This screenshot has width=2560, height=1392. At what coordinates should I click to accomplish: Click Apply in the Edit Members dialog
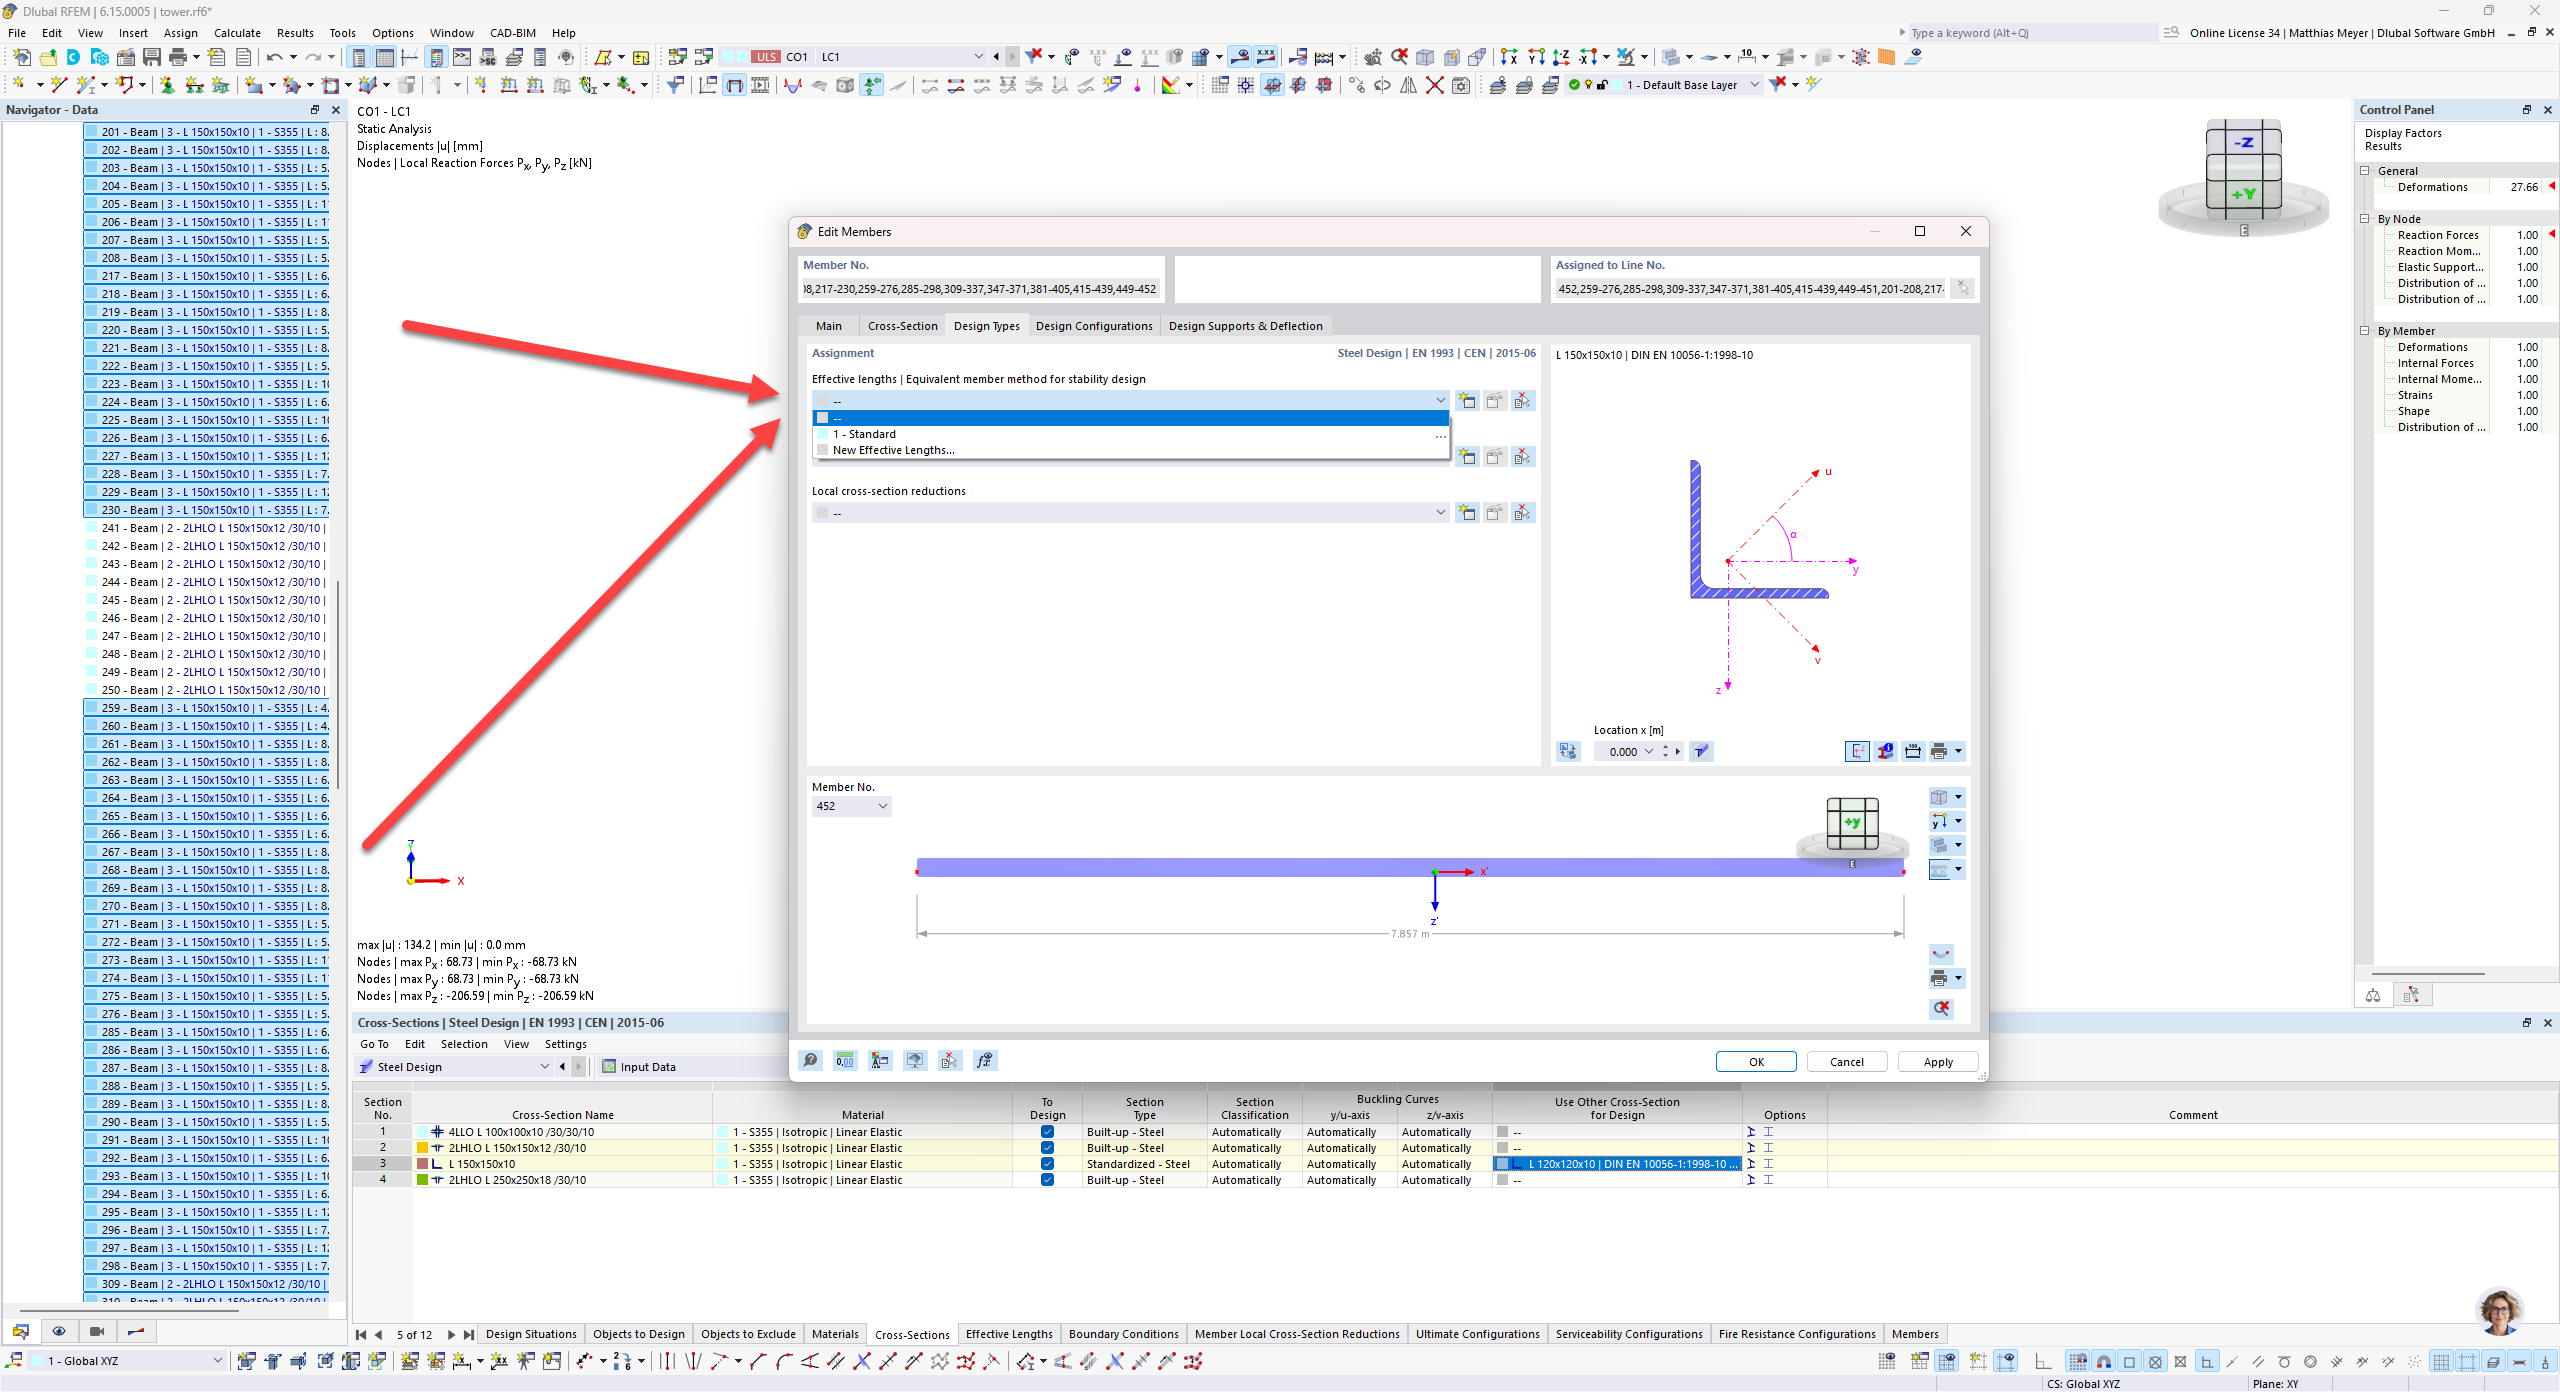(1938, 1062)
